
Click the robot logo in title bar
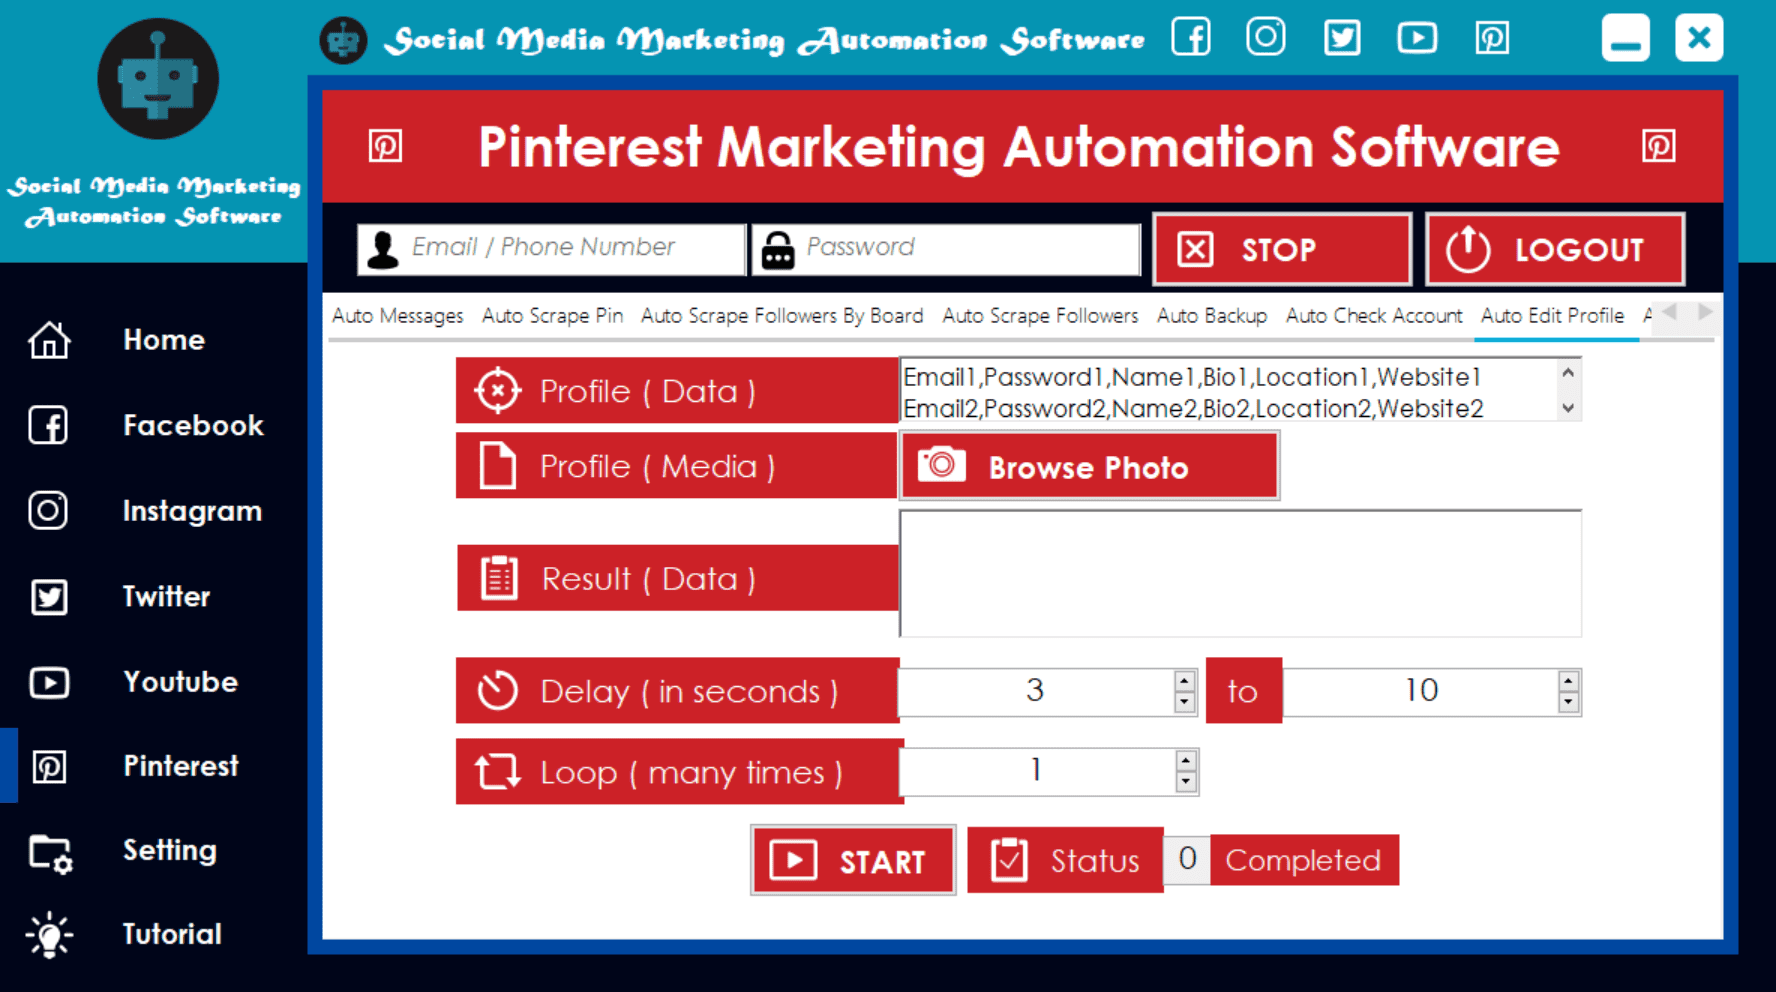(x=343, y=40)
